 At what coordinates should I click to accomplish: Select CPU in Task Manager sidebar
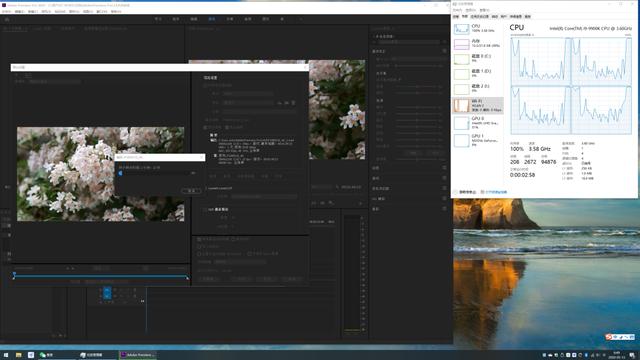tap(478, 29)
